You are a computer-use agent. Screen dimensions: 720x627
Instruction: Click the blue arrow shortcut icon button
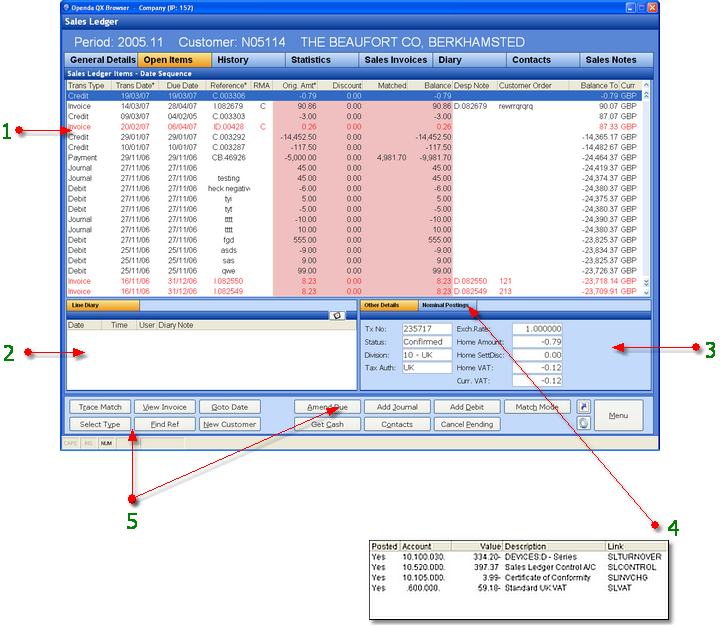click(x=583, y=407)
